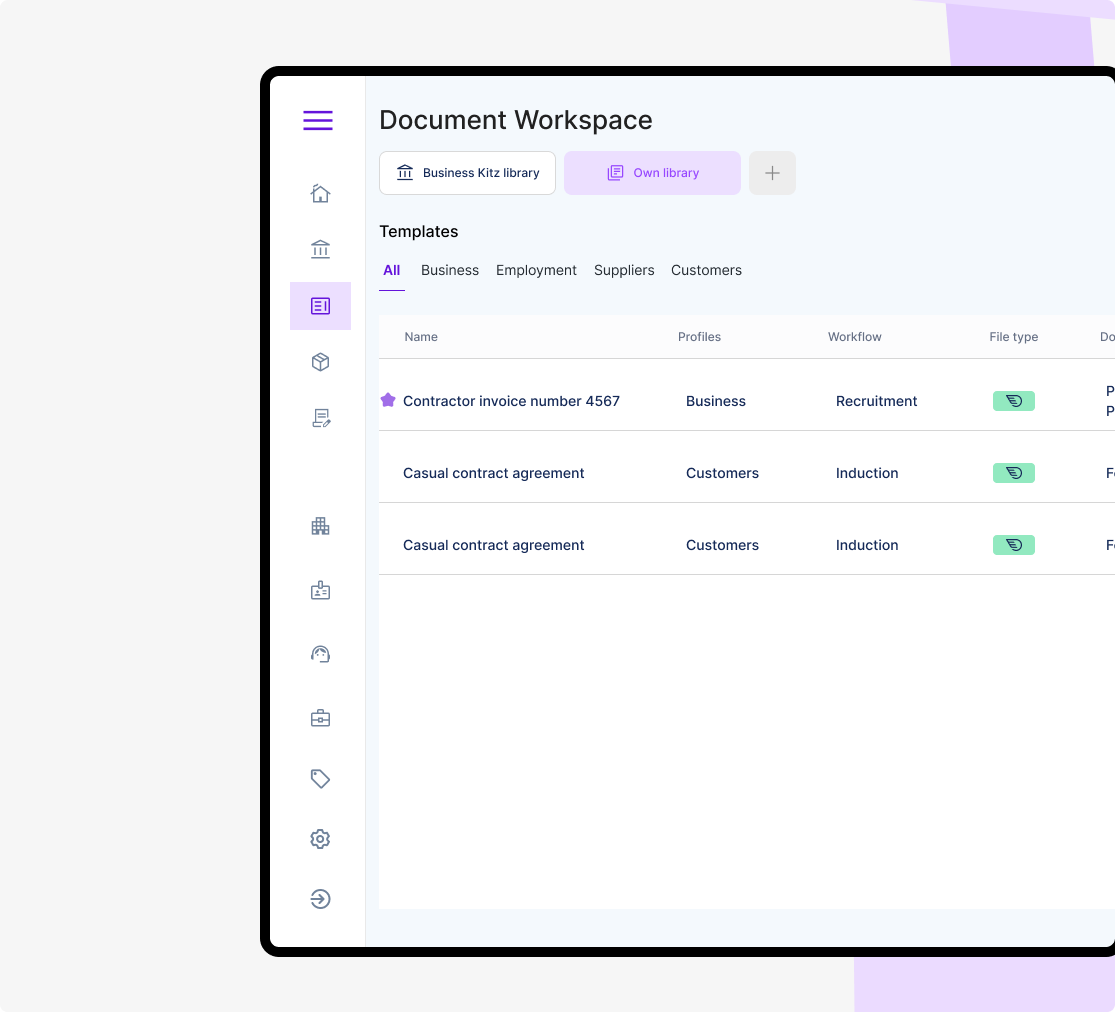Select the Suppliers tab
Image resolution: width=1115 pixels, height=1012 pixels.
[624, 270]
